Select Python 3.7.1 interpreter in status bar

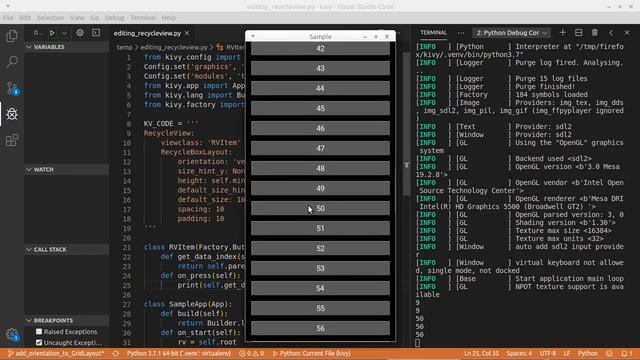pyautogui.click(x=179, y=353)
